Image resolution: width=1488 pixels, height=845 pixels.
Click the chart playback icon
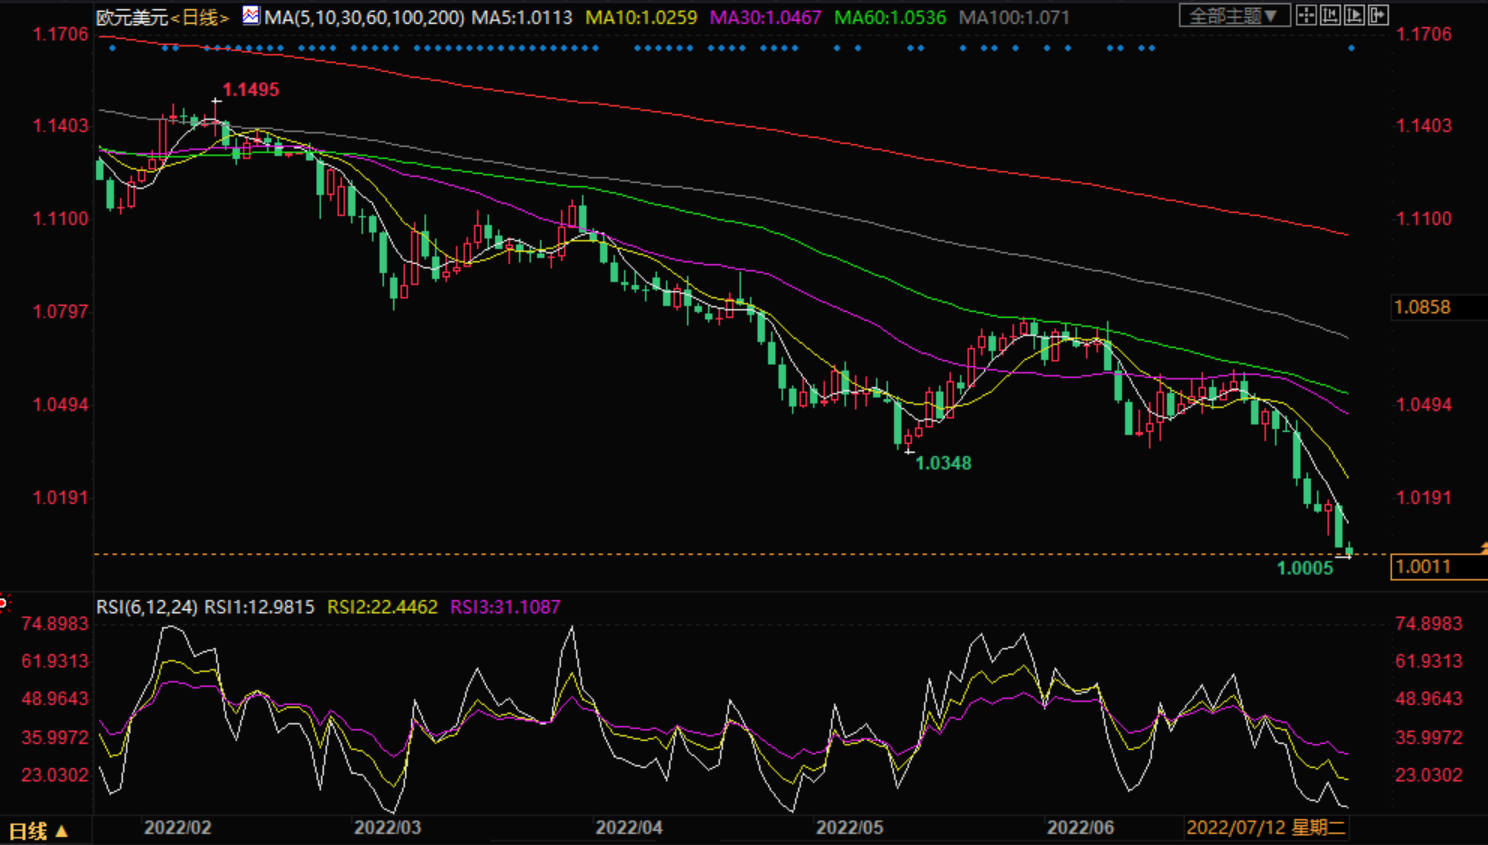(1354, 15)
